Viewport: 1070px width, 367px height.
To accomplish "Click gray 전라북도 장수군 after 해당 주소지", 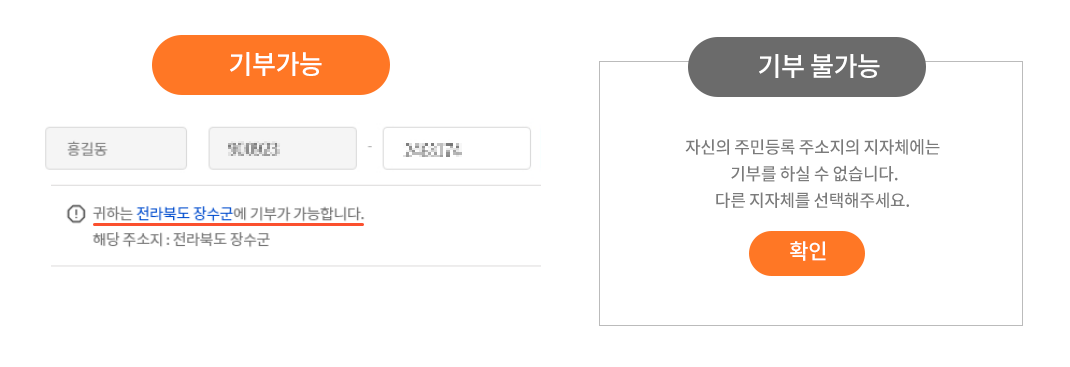I will [x=221, y=240].
